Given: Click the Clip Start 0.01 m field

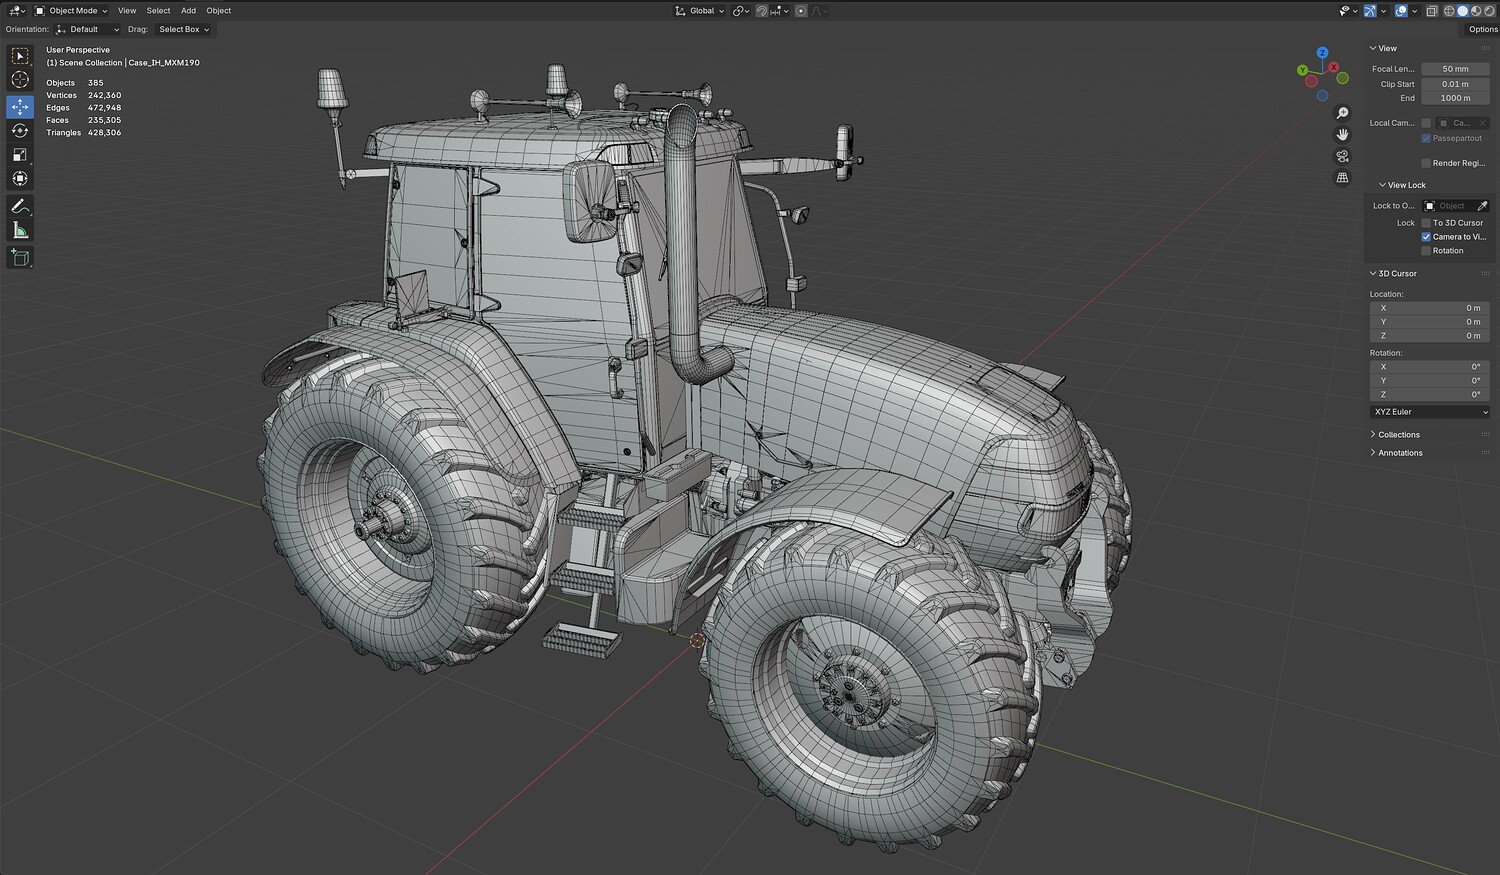Looking at the screenshot, I should (x=1455, y=84).
